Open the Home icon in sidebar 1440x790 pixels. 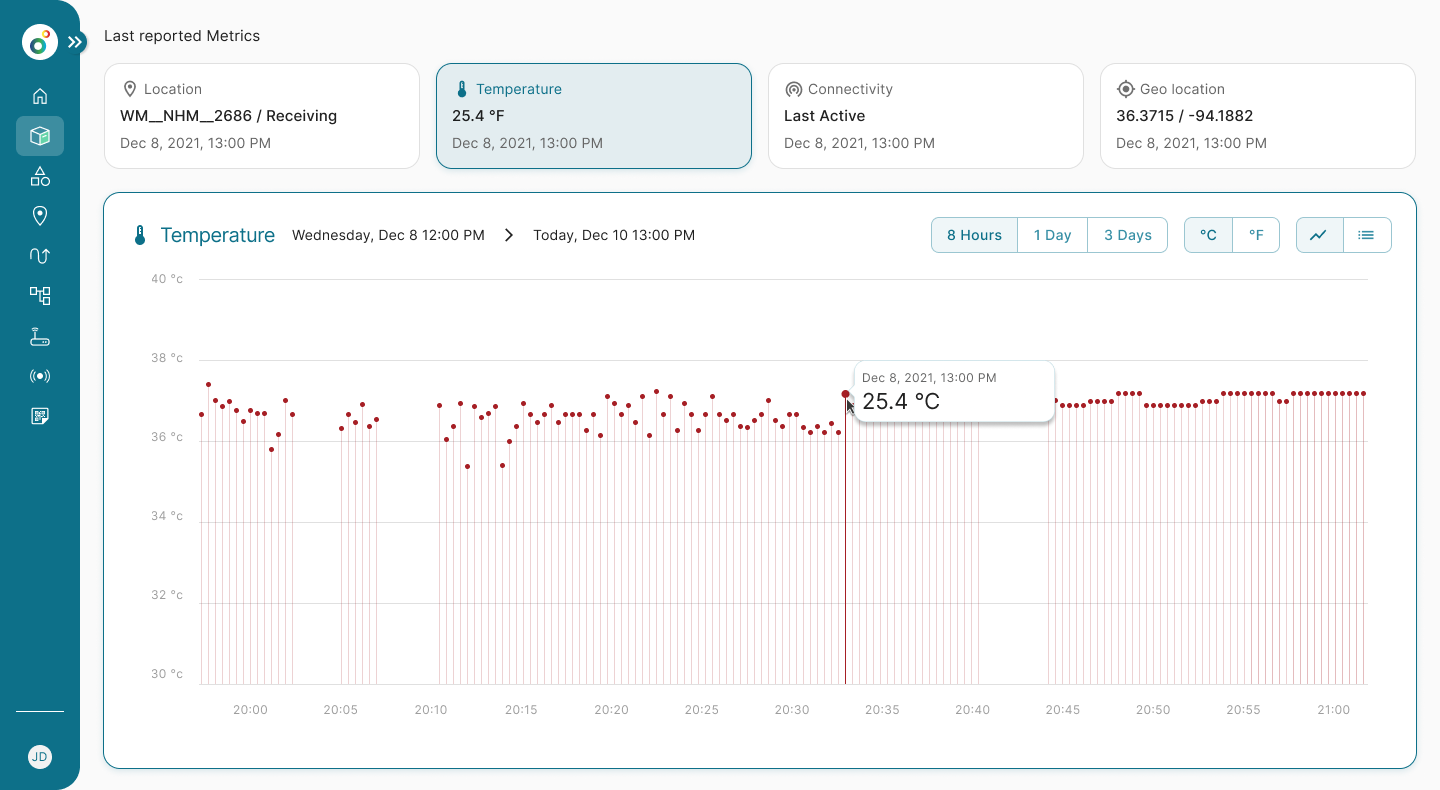(40, 96)
